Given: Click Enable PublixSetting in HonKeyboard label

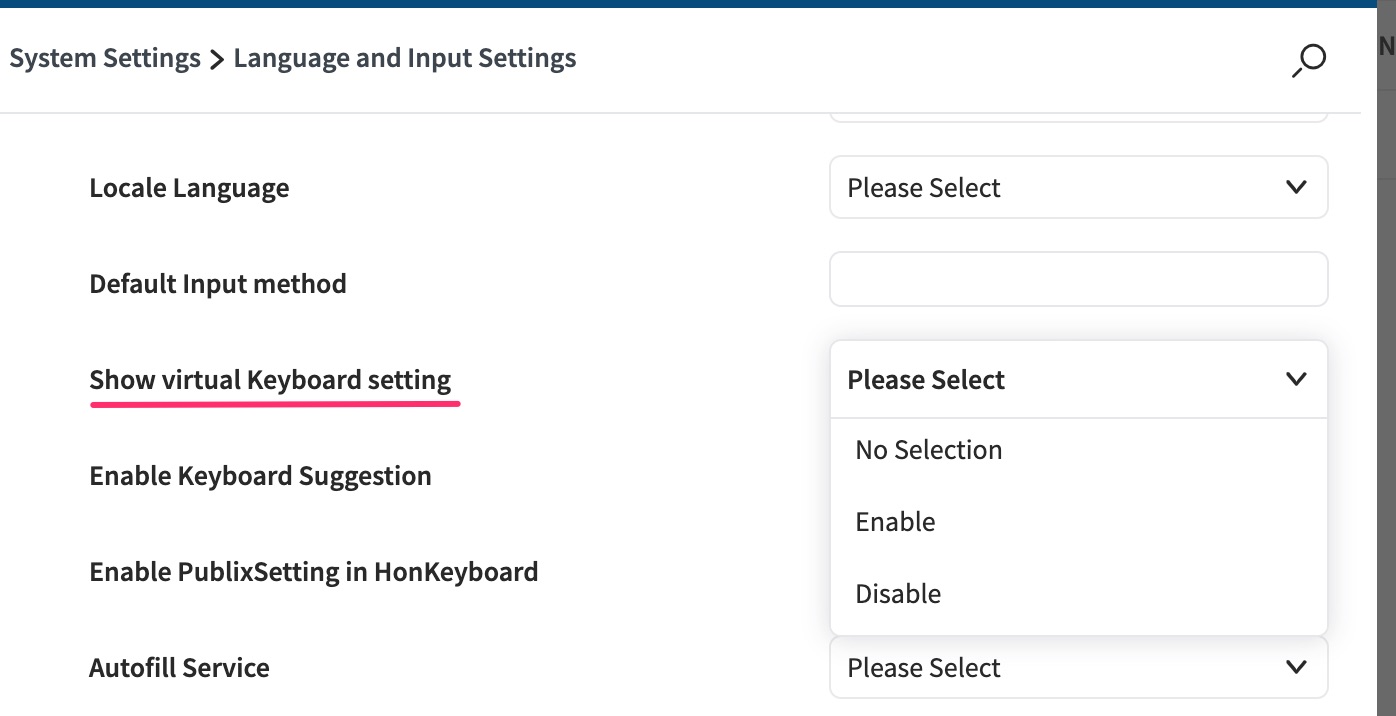Looking at the screenshot, I should 314,572.
